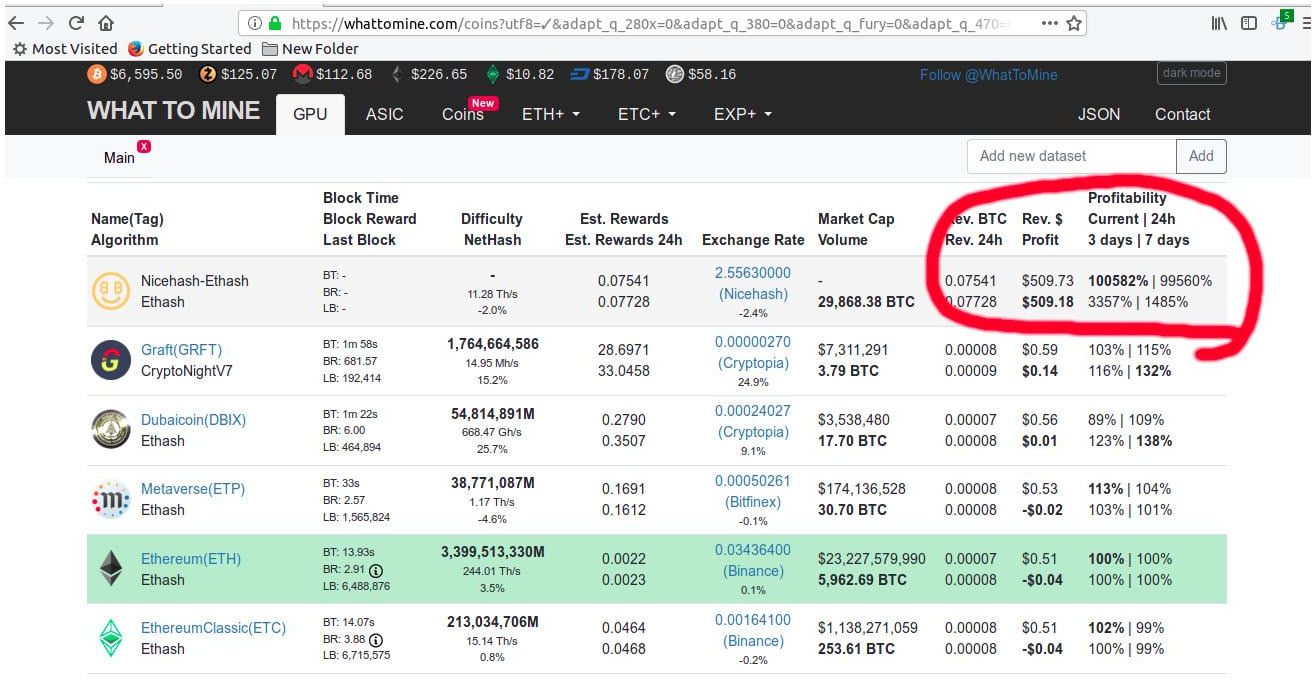Click the WHAT TO MINE site logo
Image resolution: width=1312 pixels, height=680 pixels.
click(174, 111)
